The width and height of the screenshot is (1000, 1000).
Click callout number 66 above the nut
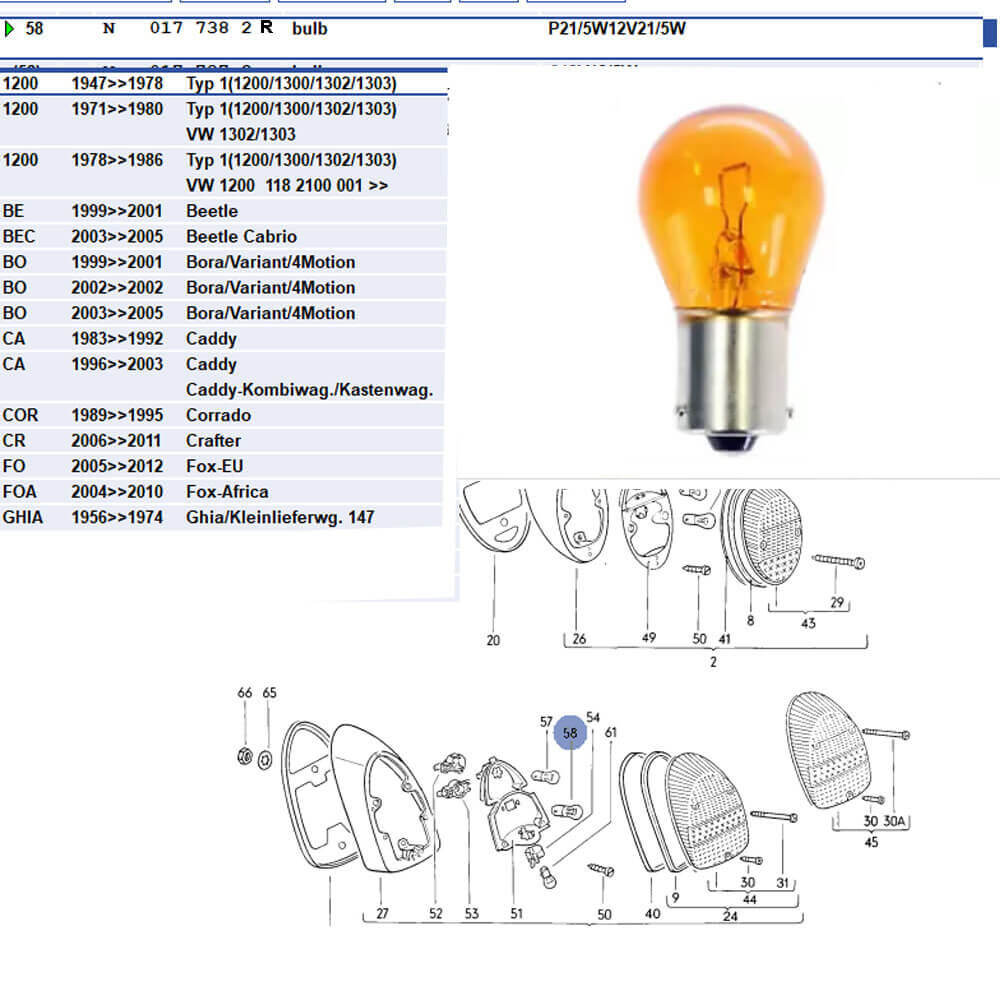[x=245, y=693]
